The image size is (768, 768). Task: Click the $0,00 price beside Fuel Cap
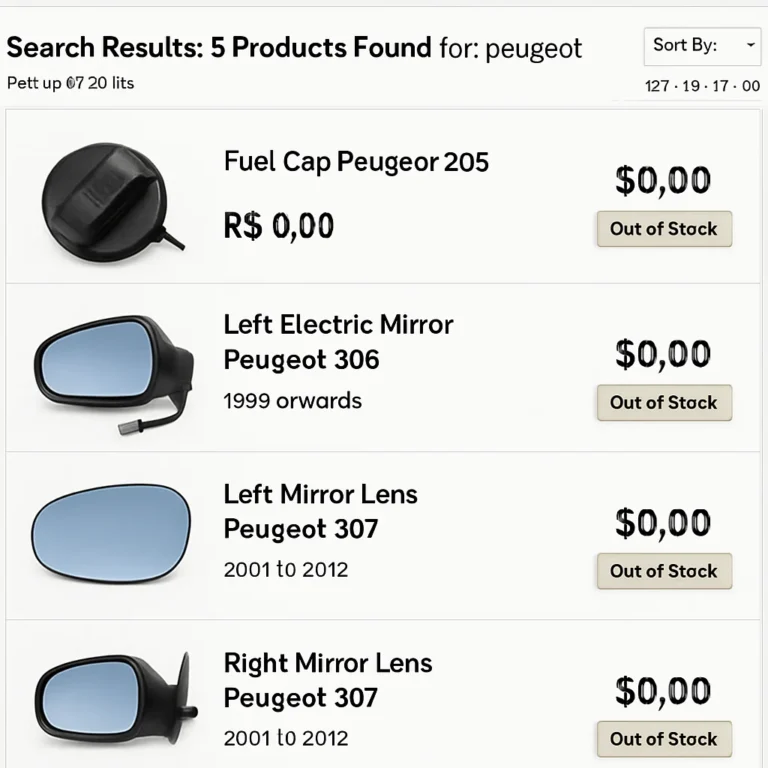pos(663,181)
